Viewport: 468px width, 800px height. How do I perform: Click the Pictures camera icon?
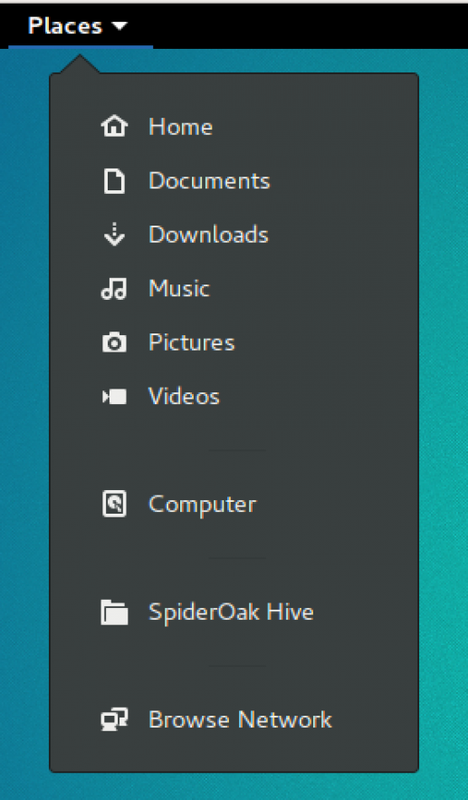click(x=114, y=342)
